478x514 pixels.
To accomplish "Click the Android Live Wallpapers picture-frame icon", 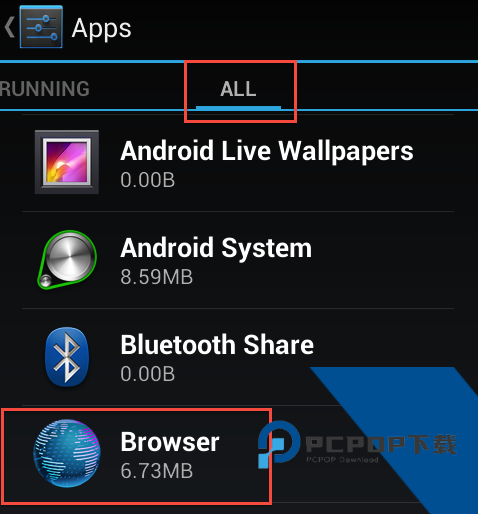I will click(67, 162).
